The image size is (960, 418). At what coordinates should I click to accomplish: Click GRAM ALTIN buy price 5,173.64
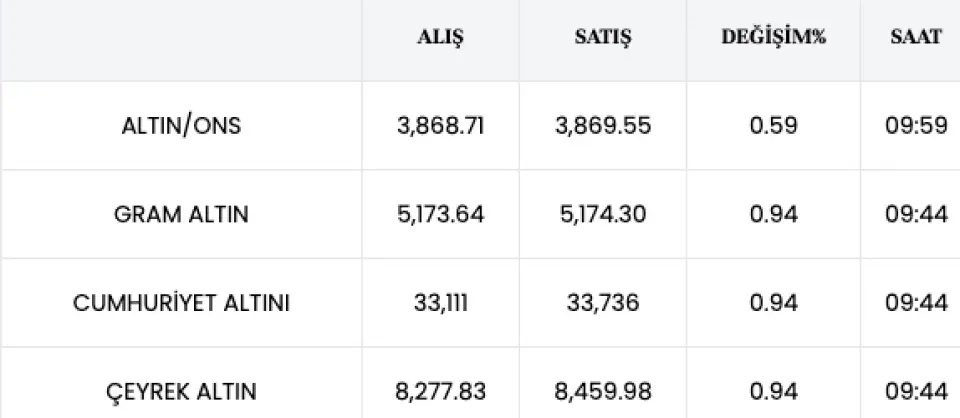[x=440, y=215]
